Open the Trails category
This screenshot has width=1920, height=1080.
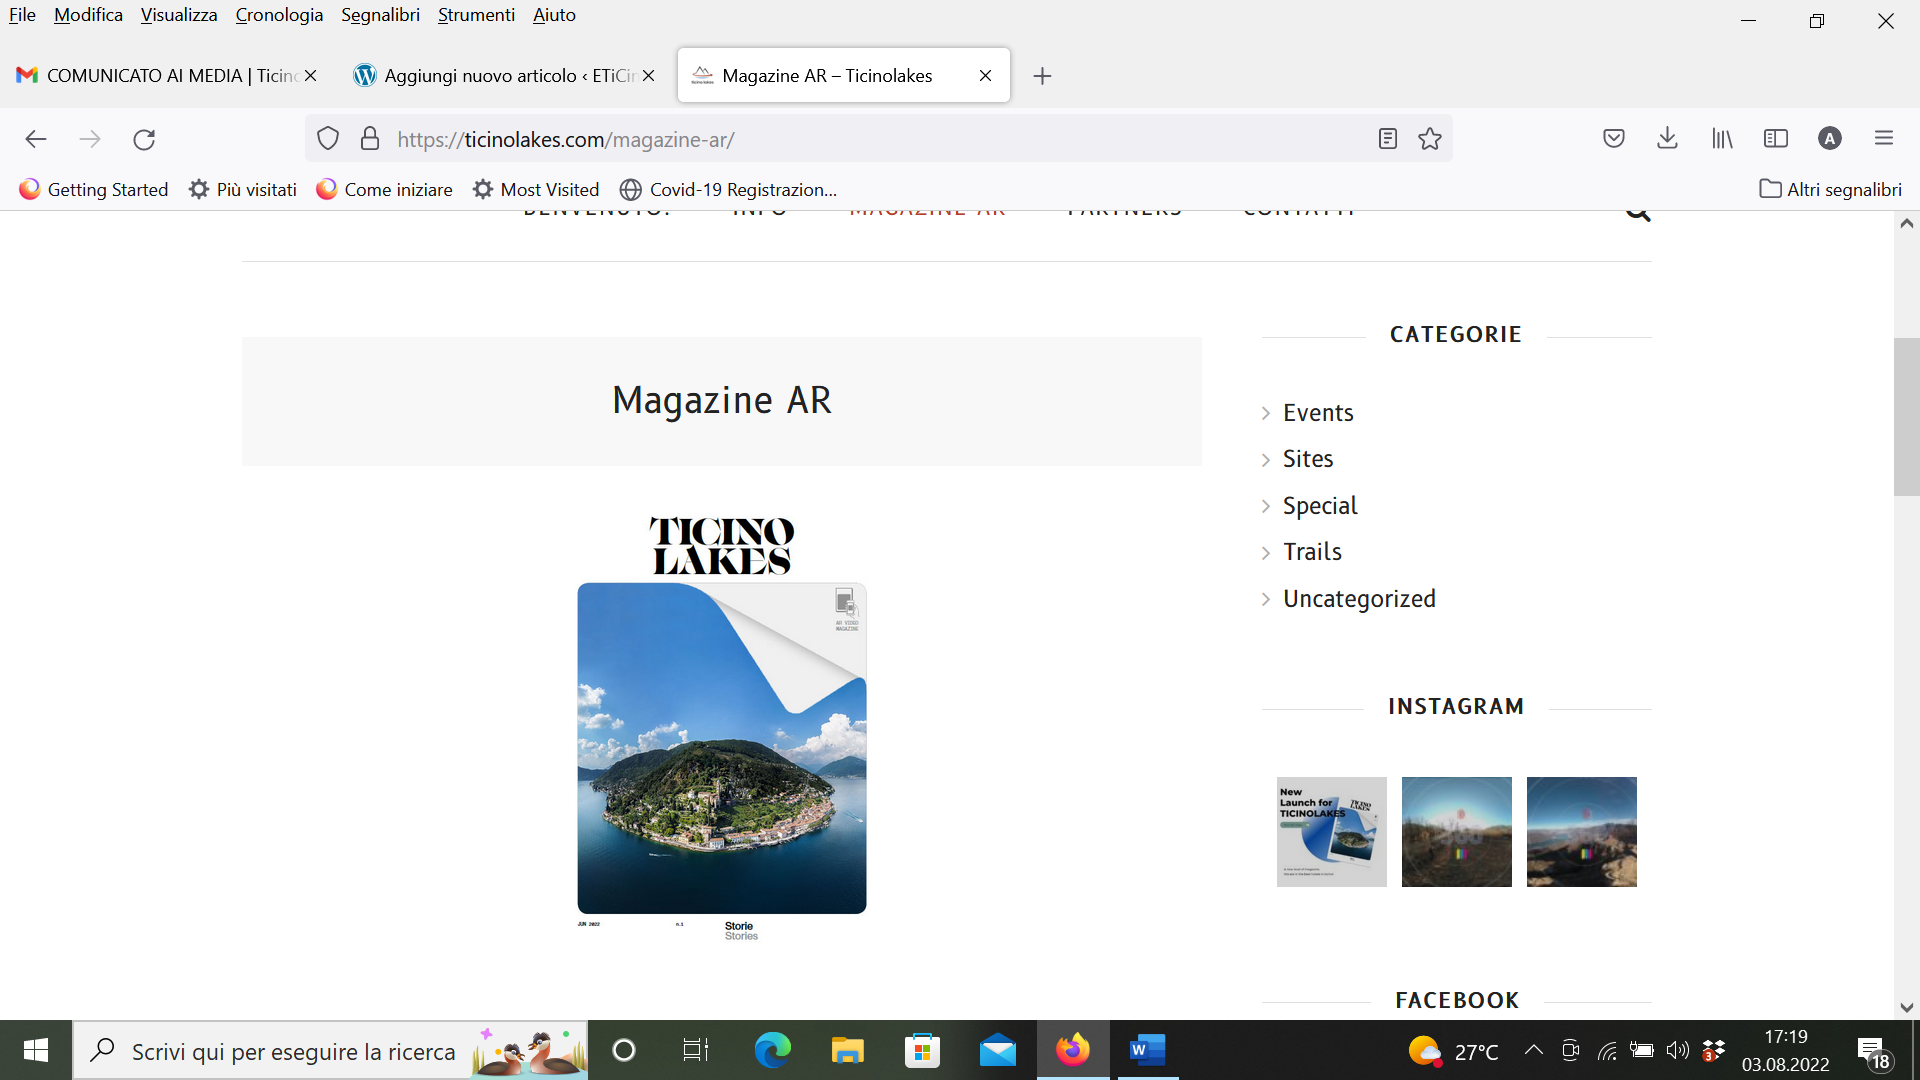pos(1312,552)
